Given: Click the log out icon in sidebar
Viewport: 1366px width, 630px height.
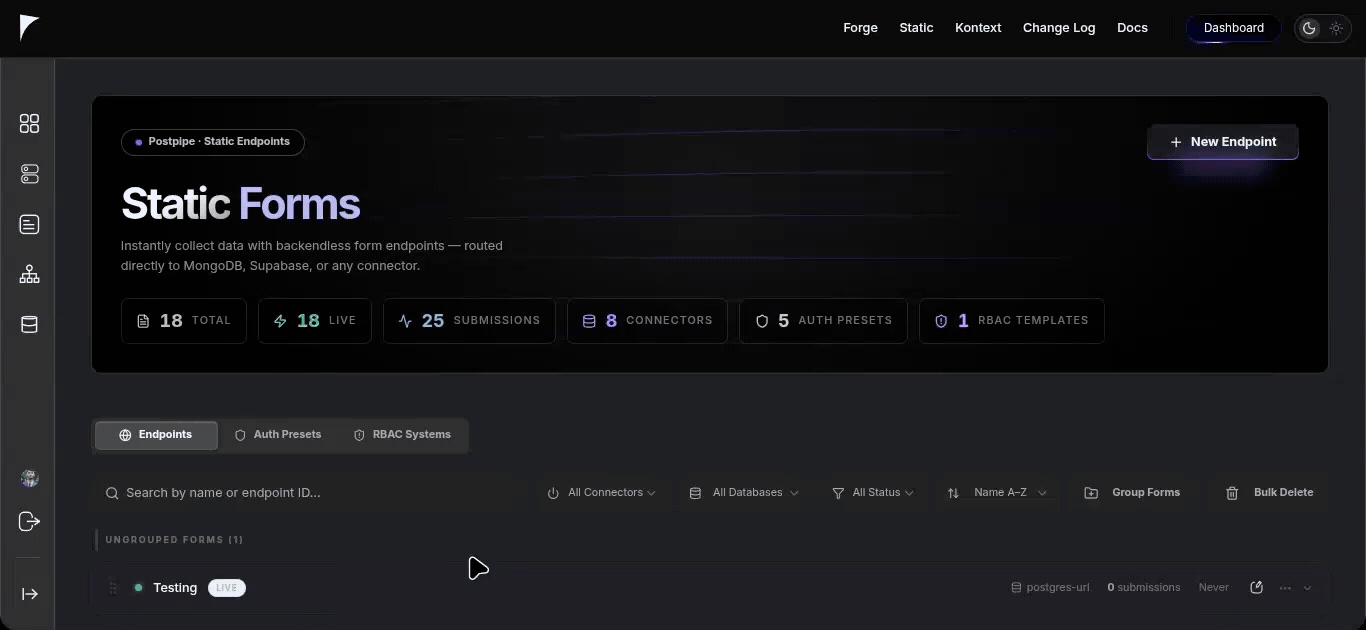Looking at the screenshot, I should (x=29, y=521).
